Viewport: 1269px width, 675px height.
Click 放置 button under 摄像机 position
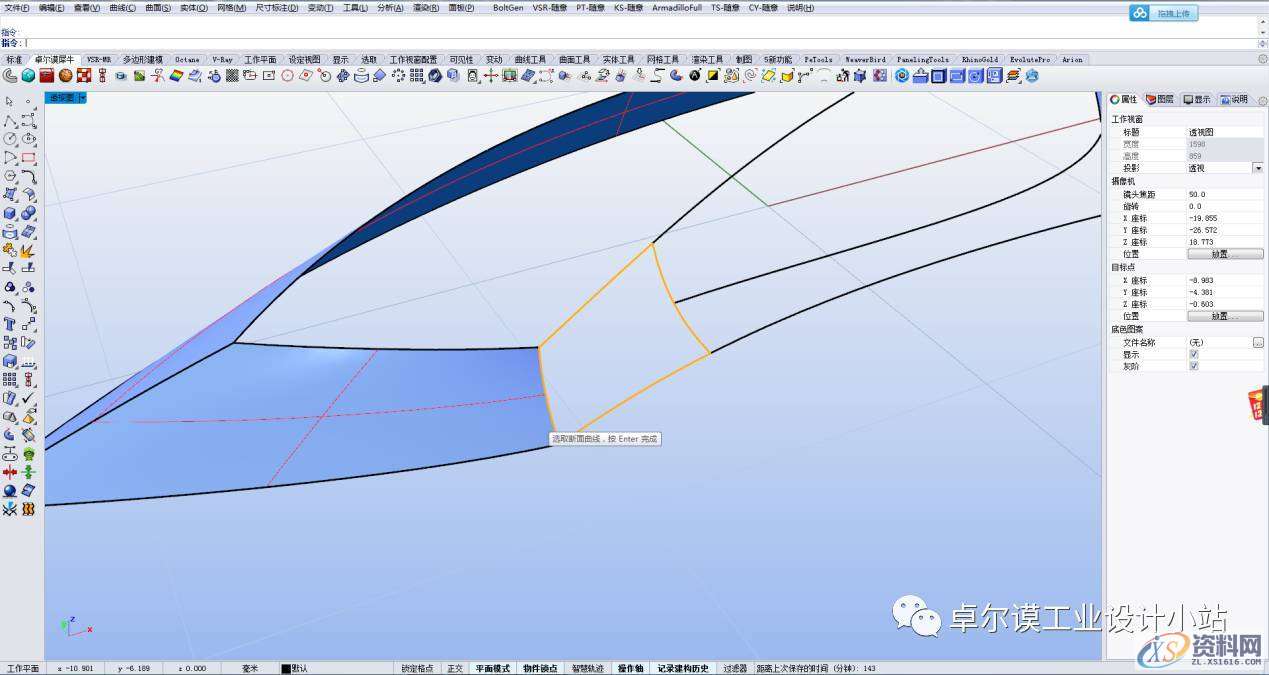pyautogui.click(x=1225, y=254)
